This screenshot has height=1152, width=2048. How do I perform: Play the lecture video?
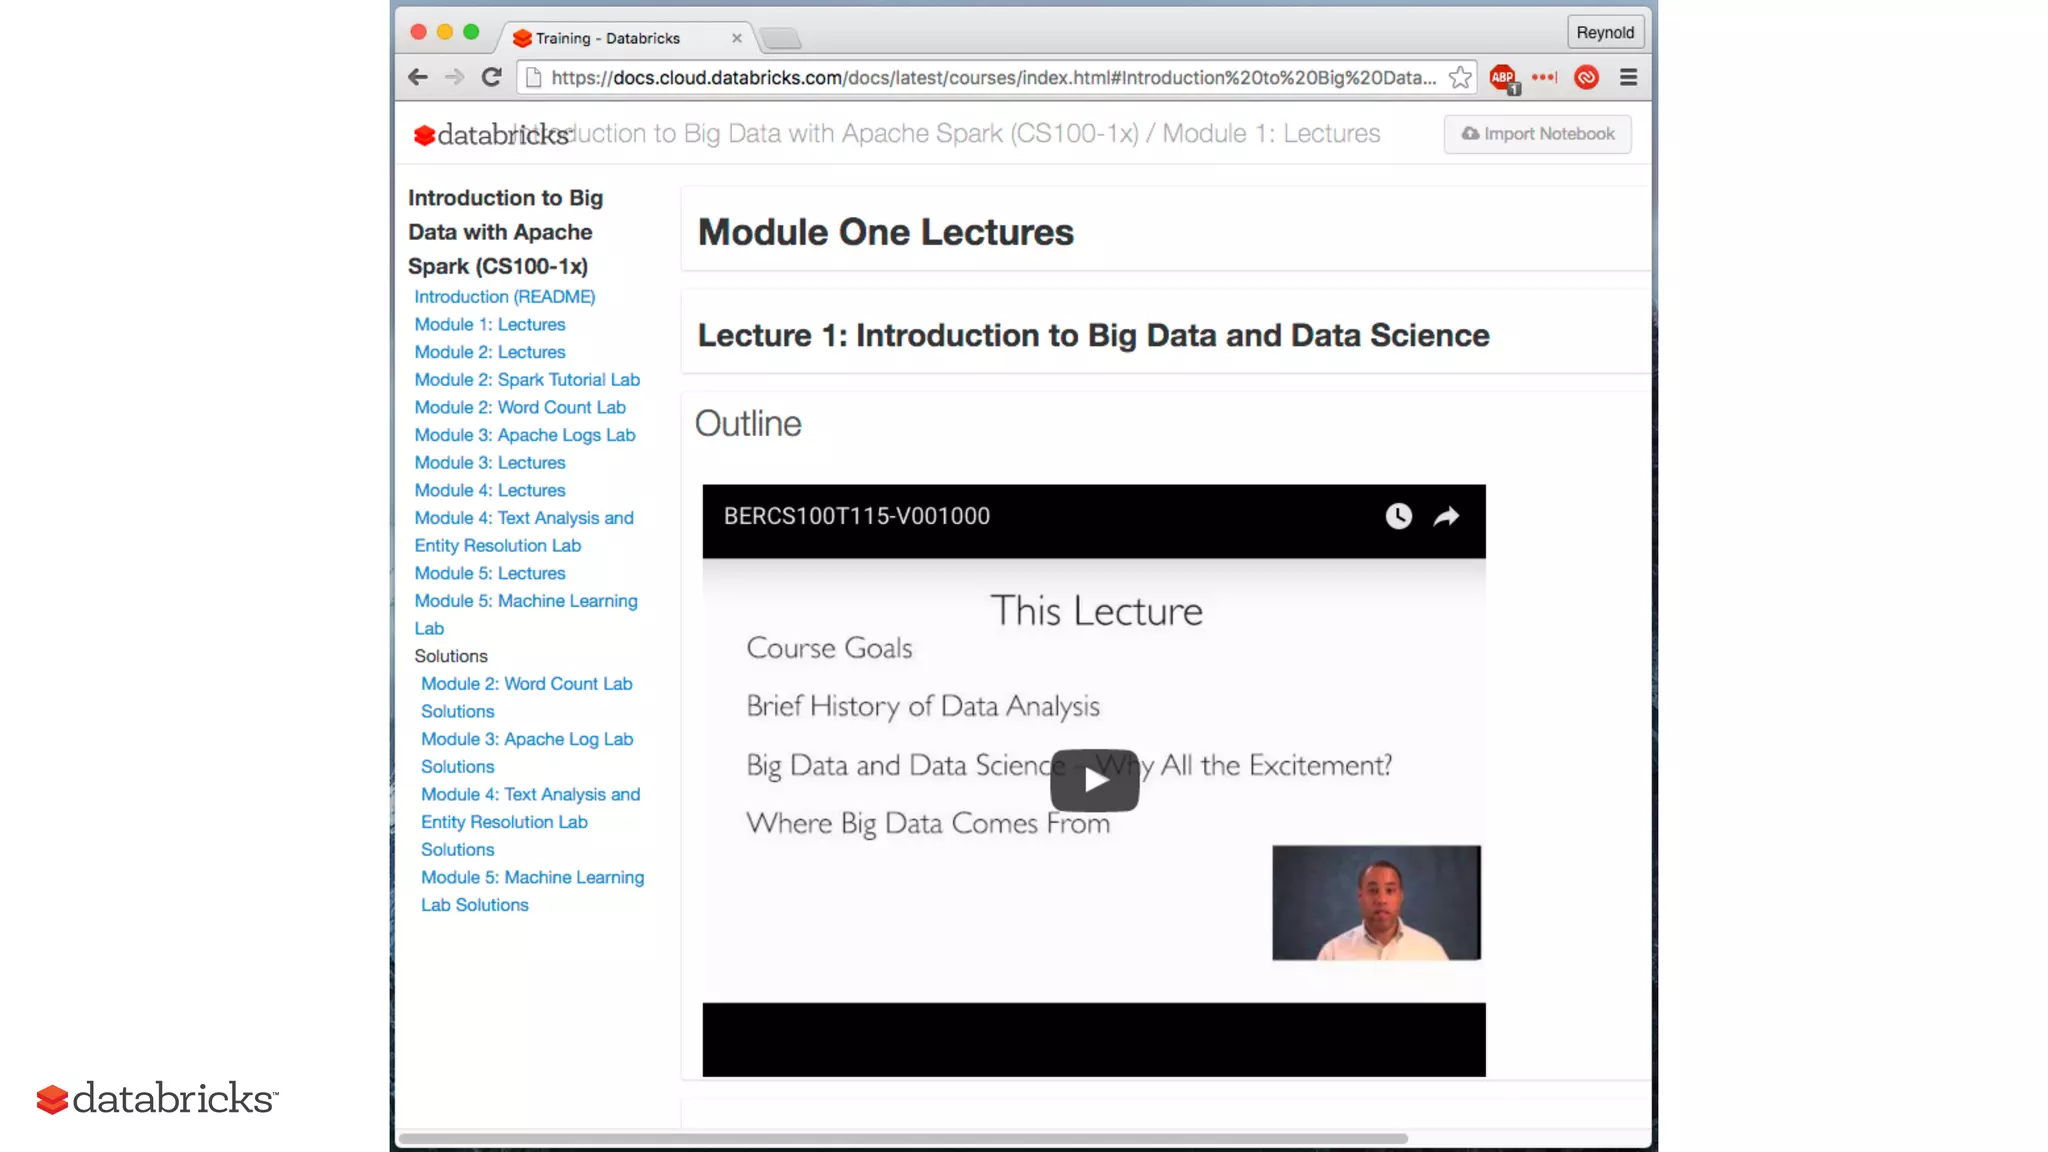[x=1094, y=780]
